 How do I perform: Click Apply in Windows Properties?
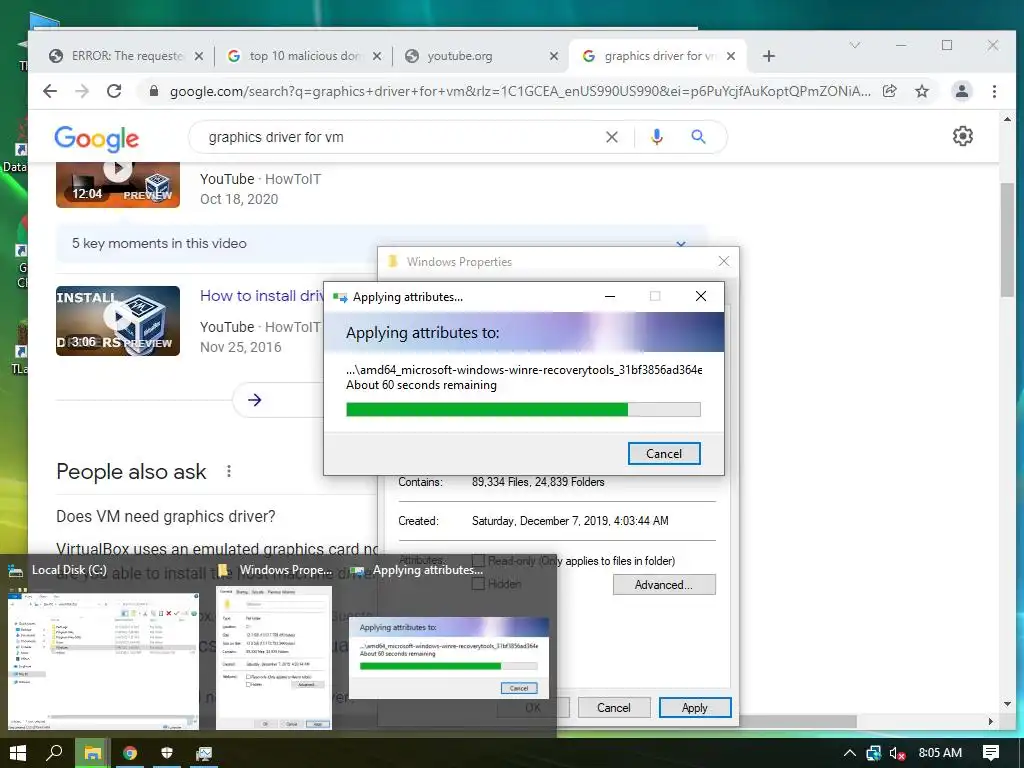coord(694,708)
